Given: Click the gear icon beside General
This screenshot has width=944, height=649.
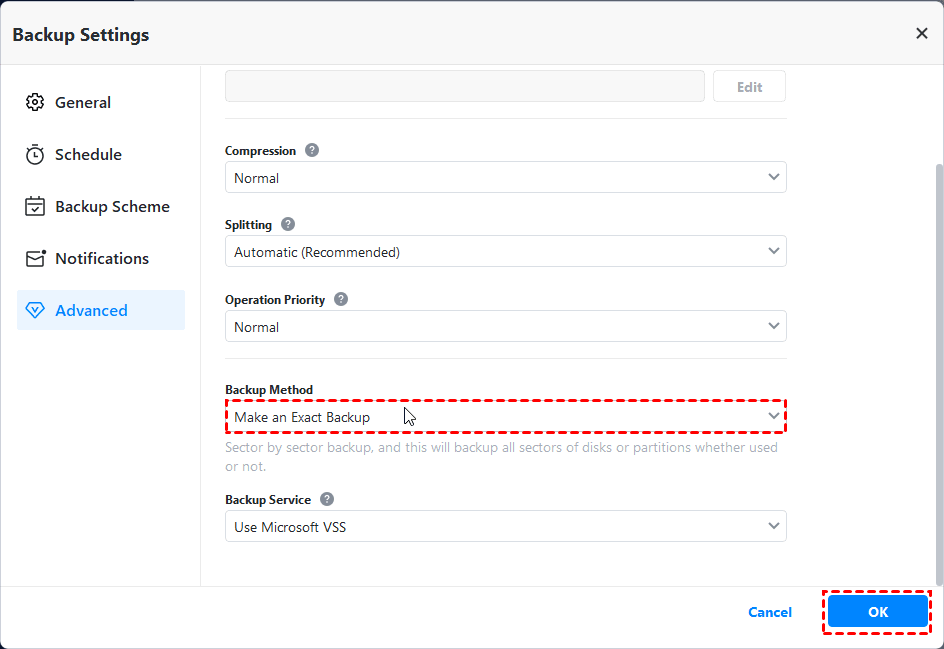Looking at the screenshot, I should pos(35,102).
